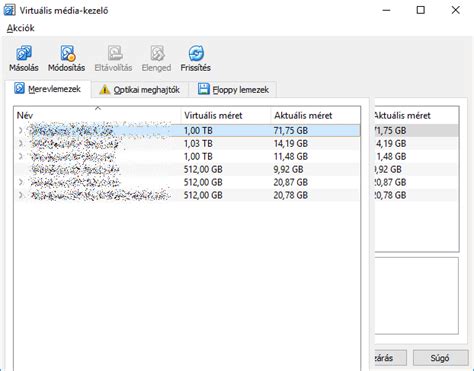Select the 14,19 GB cell in main list

tap(291, 144)
